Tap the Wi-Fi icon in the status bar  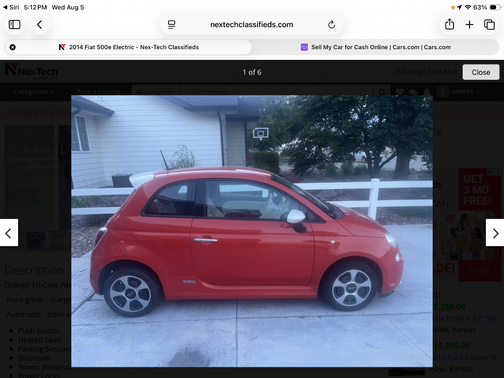point(468,7)
